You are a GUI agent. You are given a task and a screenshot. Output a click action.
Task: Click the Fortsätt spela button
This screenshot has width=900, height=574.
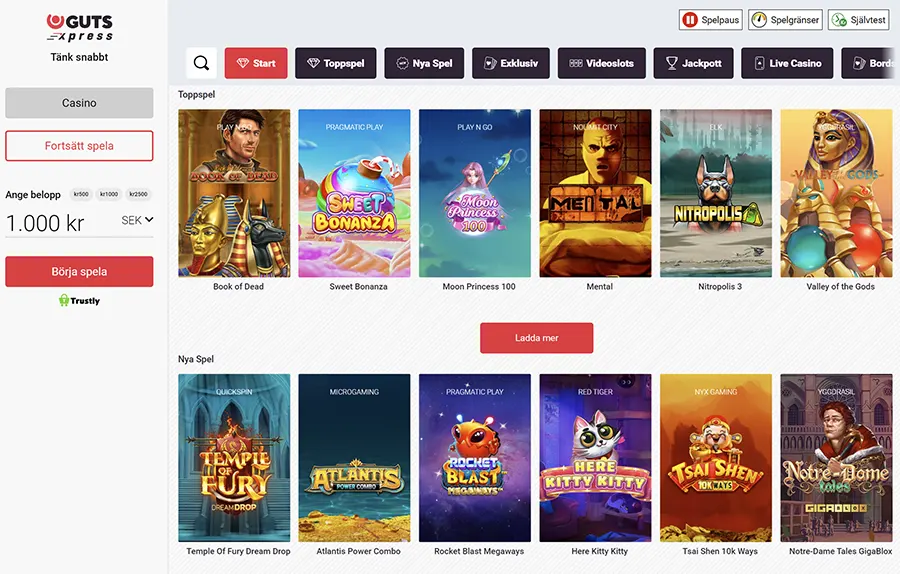79,146
